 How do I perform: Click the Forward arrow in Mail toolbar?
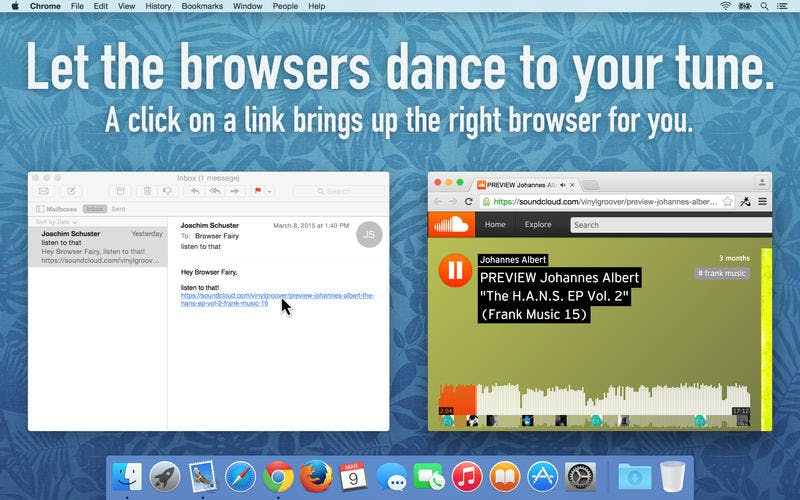point(235,191)
